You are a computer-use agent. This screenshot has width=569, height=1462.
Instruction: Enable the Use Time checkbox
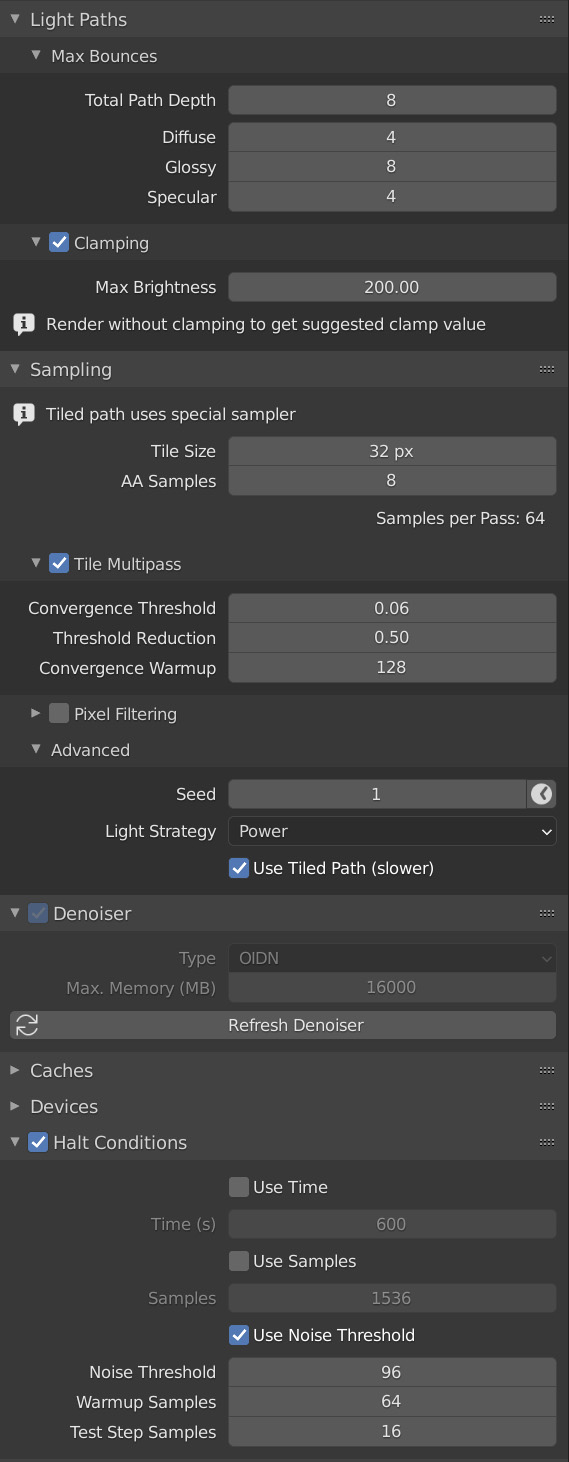pyautogui.click(x=239, y=1187)
